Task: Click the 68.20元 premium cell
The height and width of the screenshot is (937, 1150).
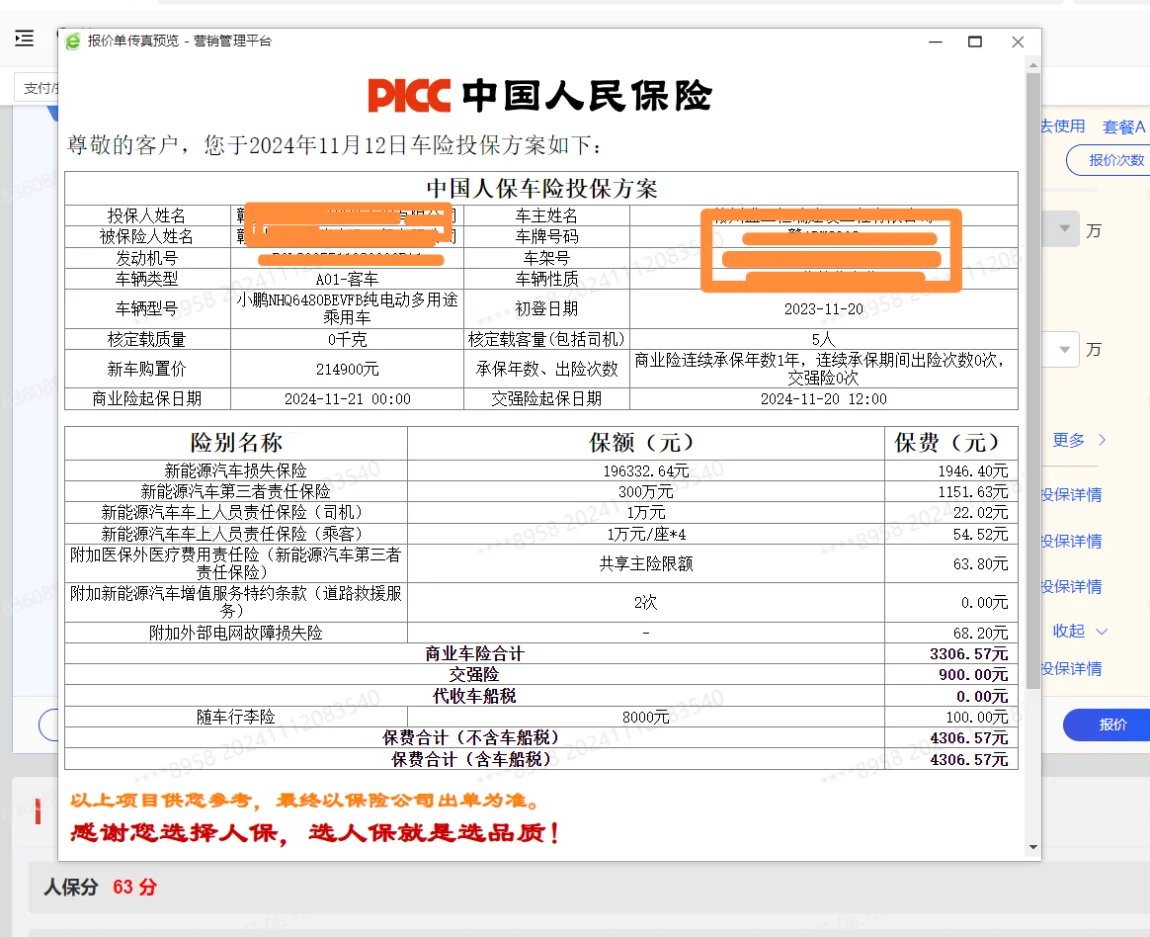Action: pos(981,633)
